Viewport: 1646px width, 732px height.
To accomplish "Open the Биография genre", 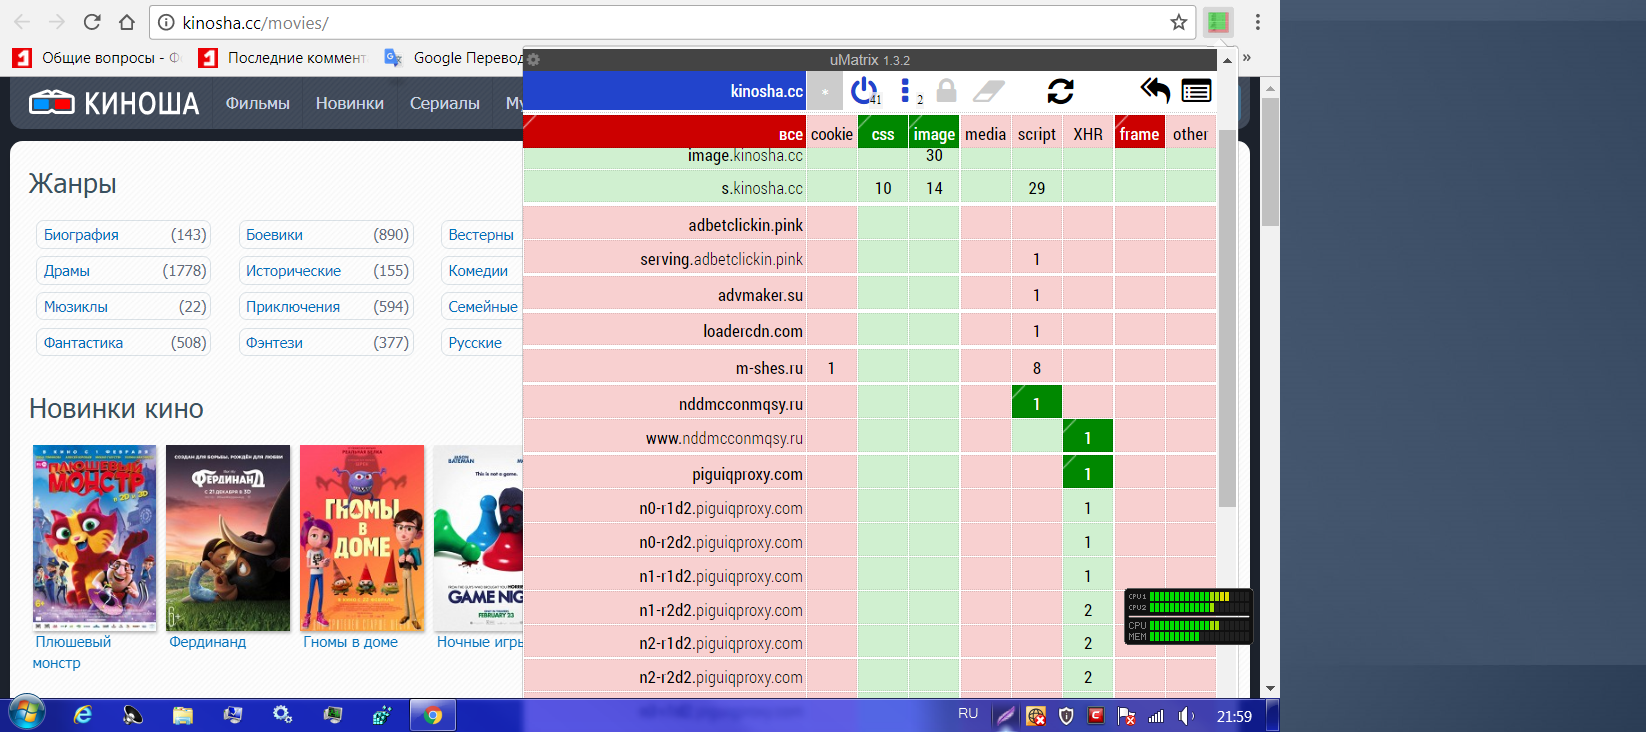I will tap(81, 235).
